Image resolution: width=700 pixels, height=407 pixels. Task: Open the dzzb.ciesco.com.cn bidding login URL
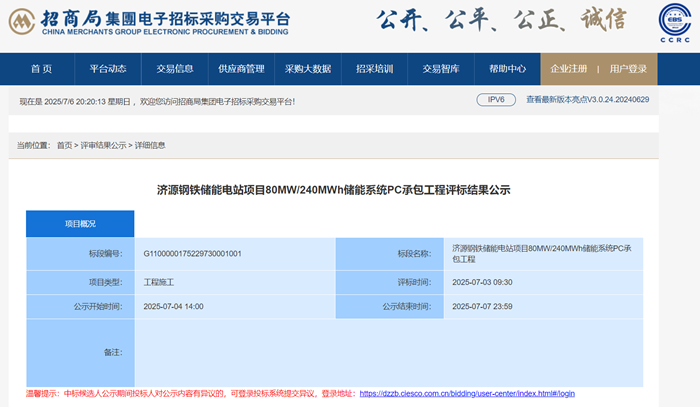467,394
